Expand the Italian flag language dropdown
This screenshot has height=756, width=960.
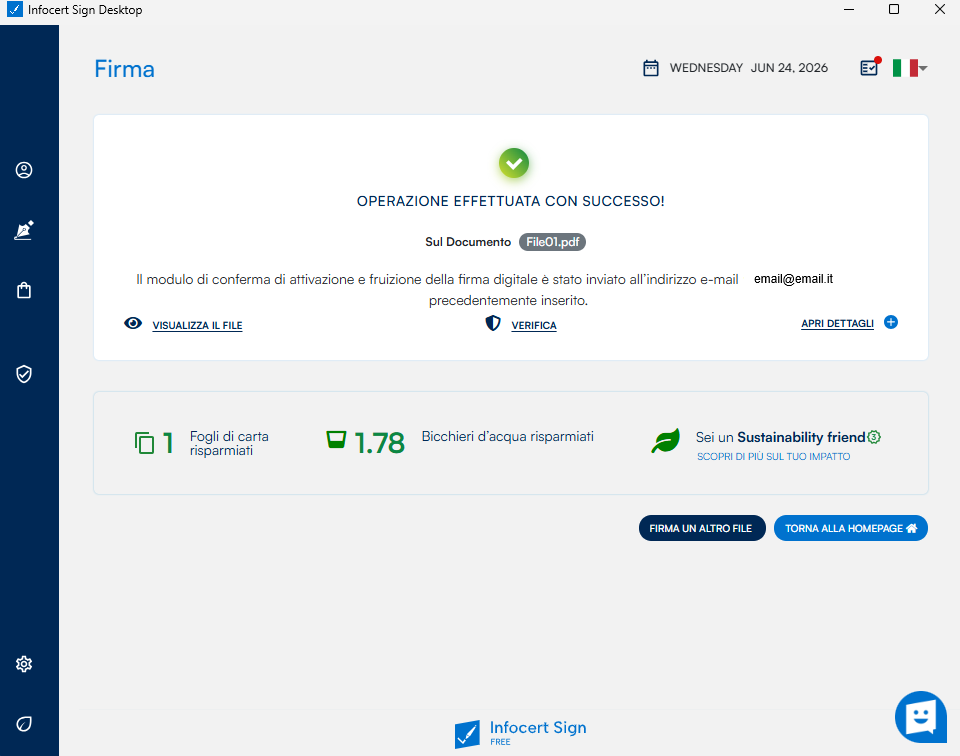910,68
